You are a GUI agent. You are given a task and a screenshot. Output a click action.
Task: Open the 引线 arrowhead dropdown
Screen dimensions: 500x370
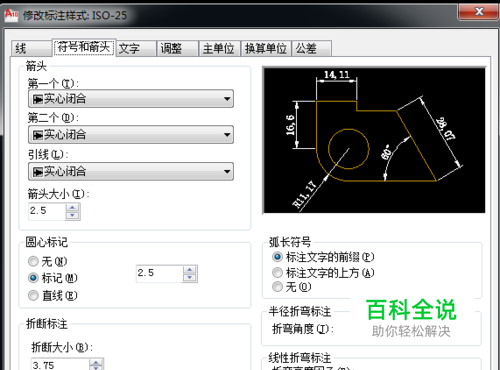point(131,171)
